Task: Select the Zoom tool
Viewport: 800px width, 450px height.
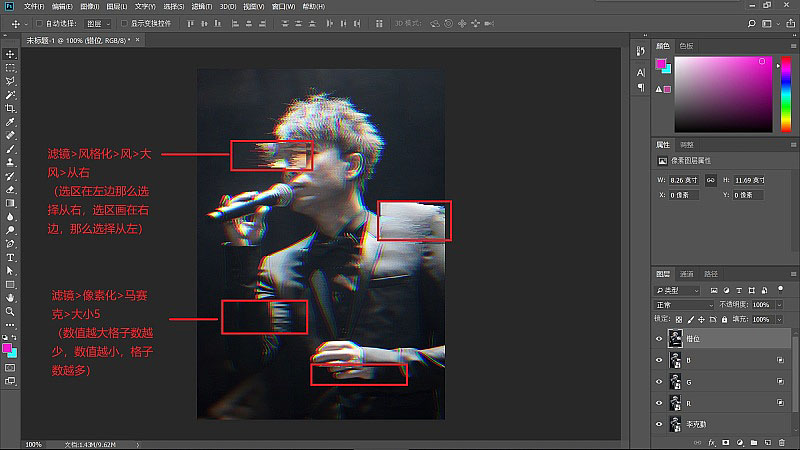Action: [10, 311]
